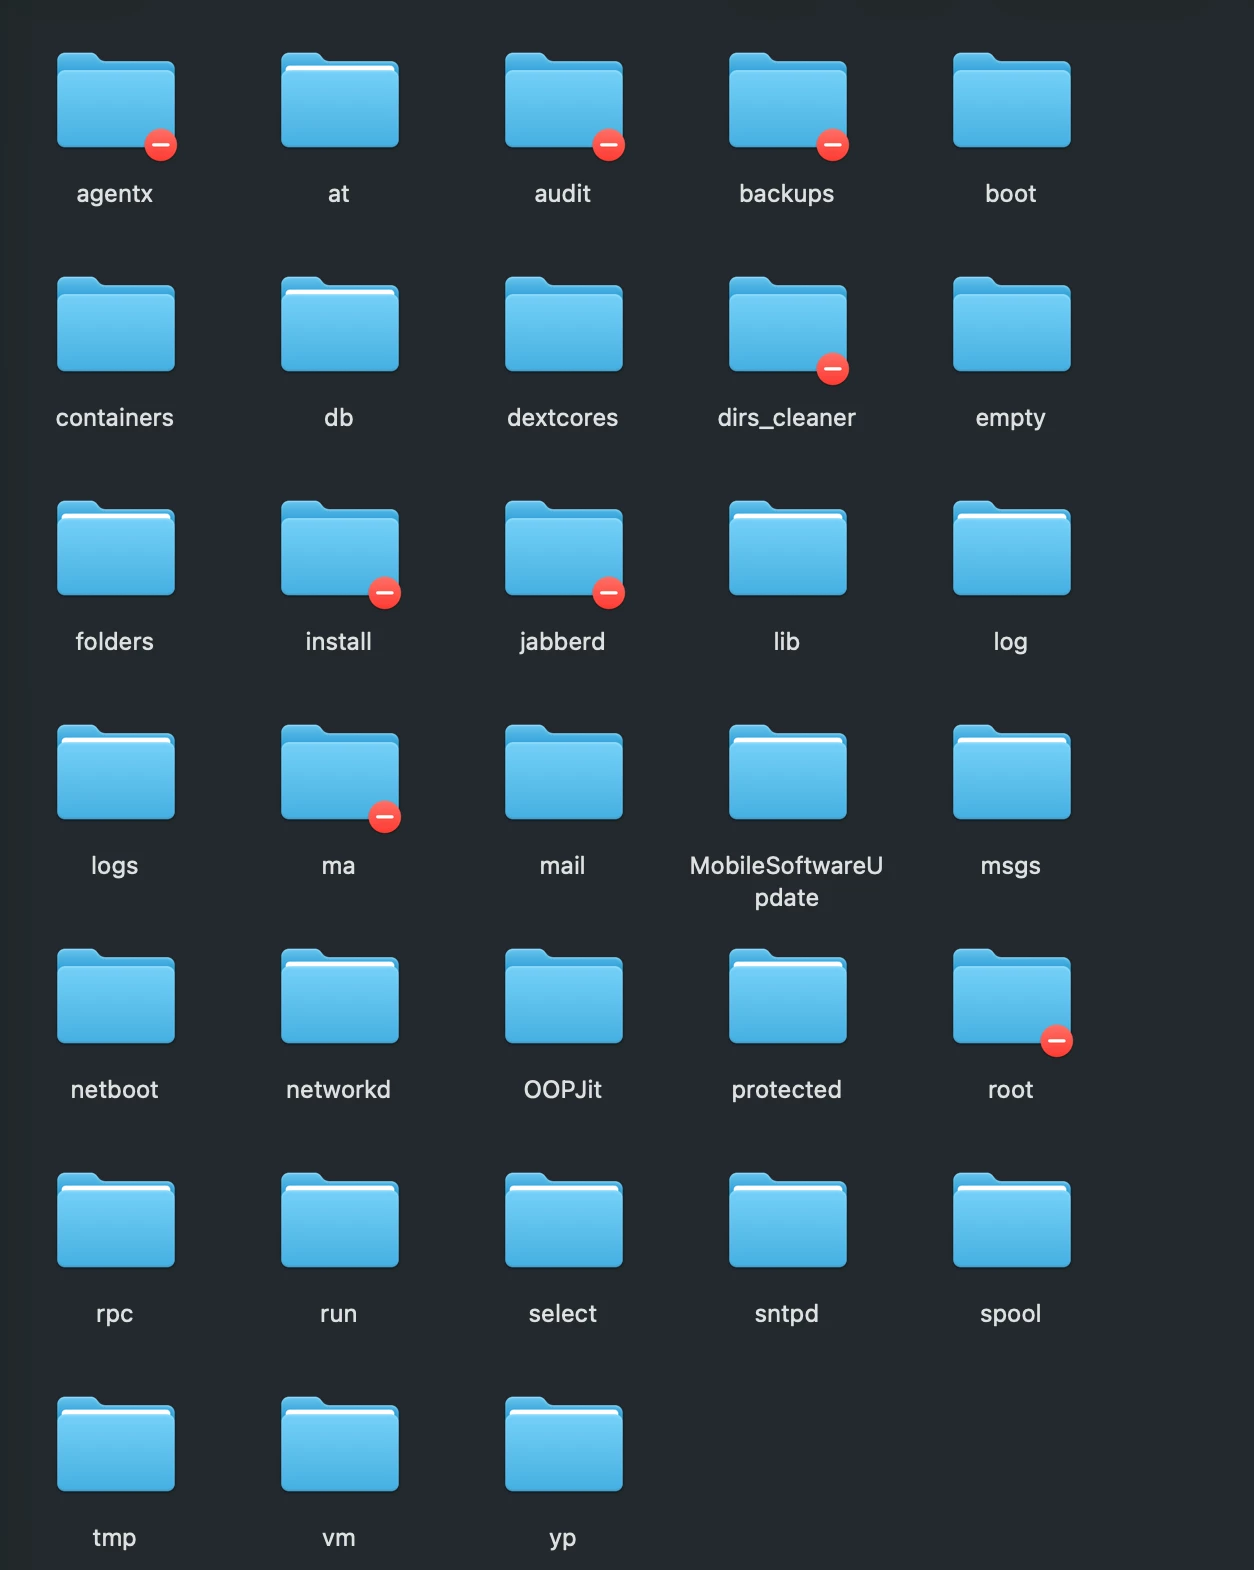
Task: Click the "install" name label
Action: click(x=339, y=641)
